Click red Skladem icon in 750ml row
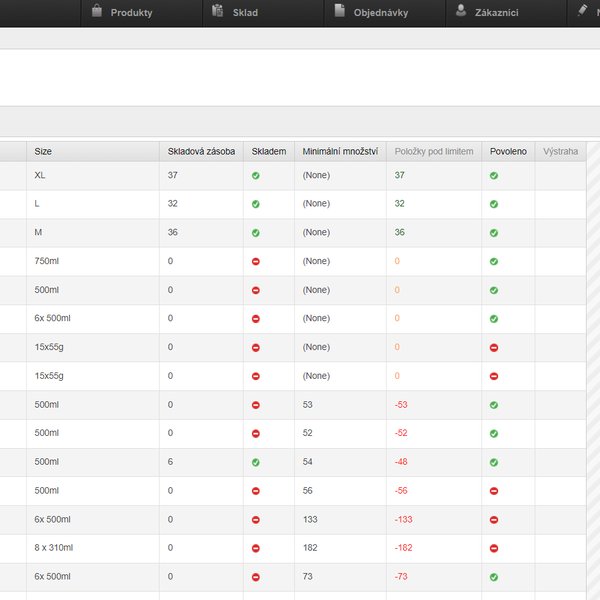Viewport: 600px width, 600px height. click(x=256, y=261)
